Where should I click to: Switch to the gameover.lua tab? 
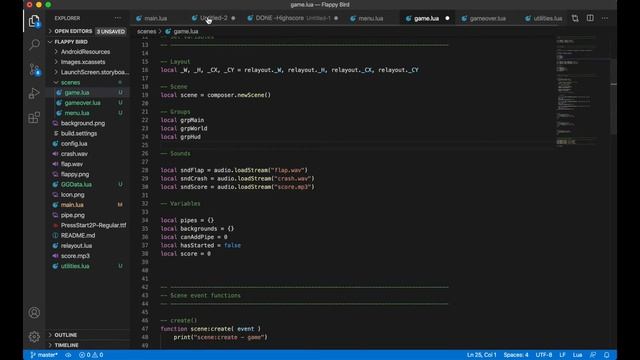pos(487,18)
